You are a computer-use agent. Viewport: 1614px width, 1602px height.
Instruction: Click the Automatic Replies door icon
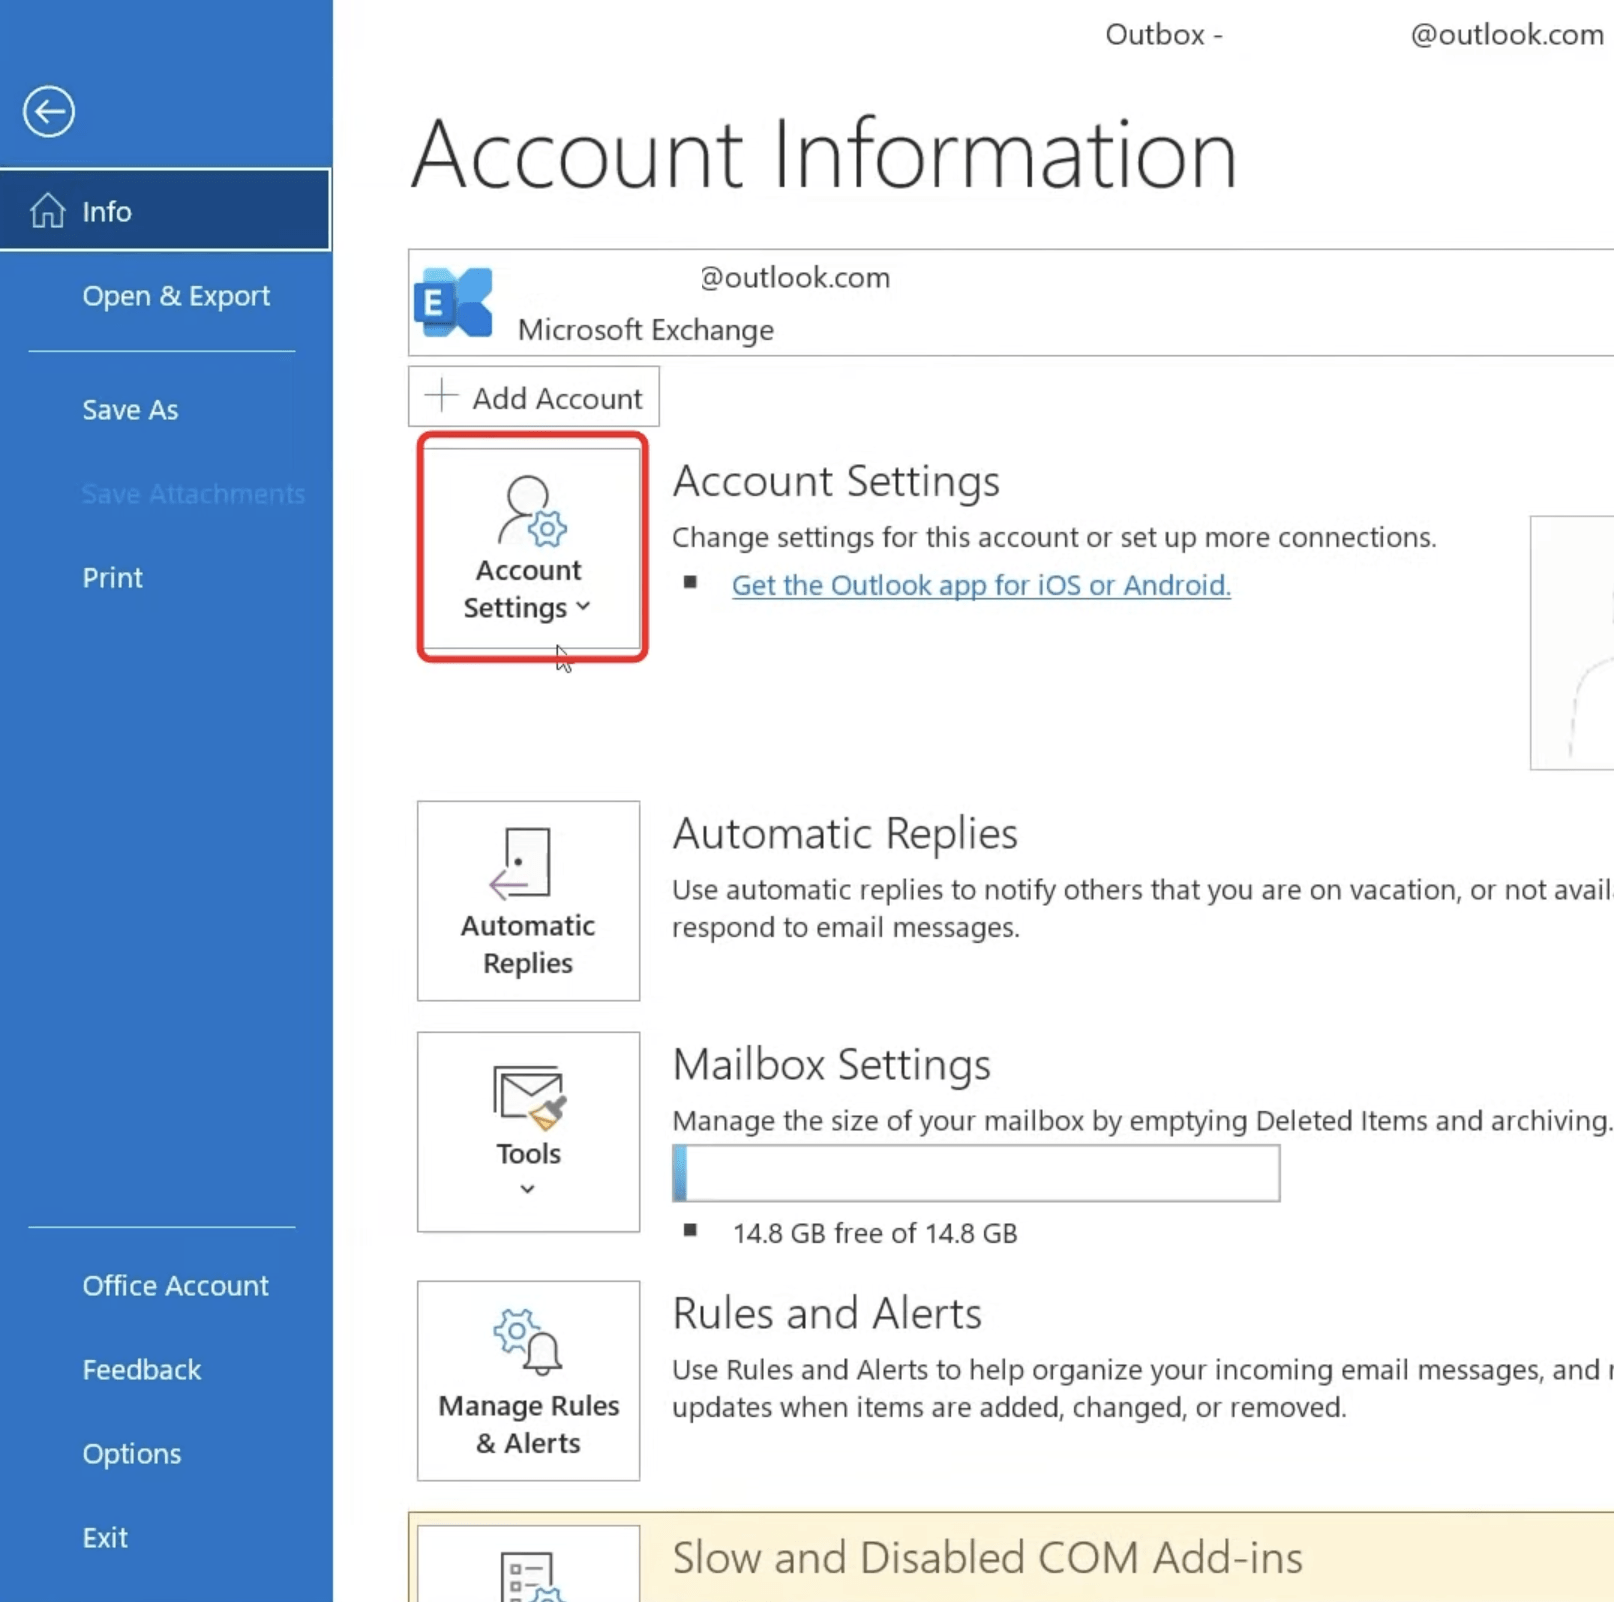[520, 862]
